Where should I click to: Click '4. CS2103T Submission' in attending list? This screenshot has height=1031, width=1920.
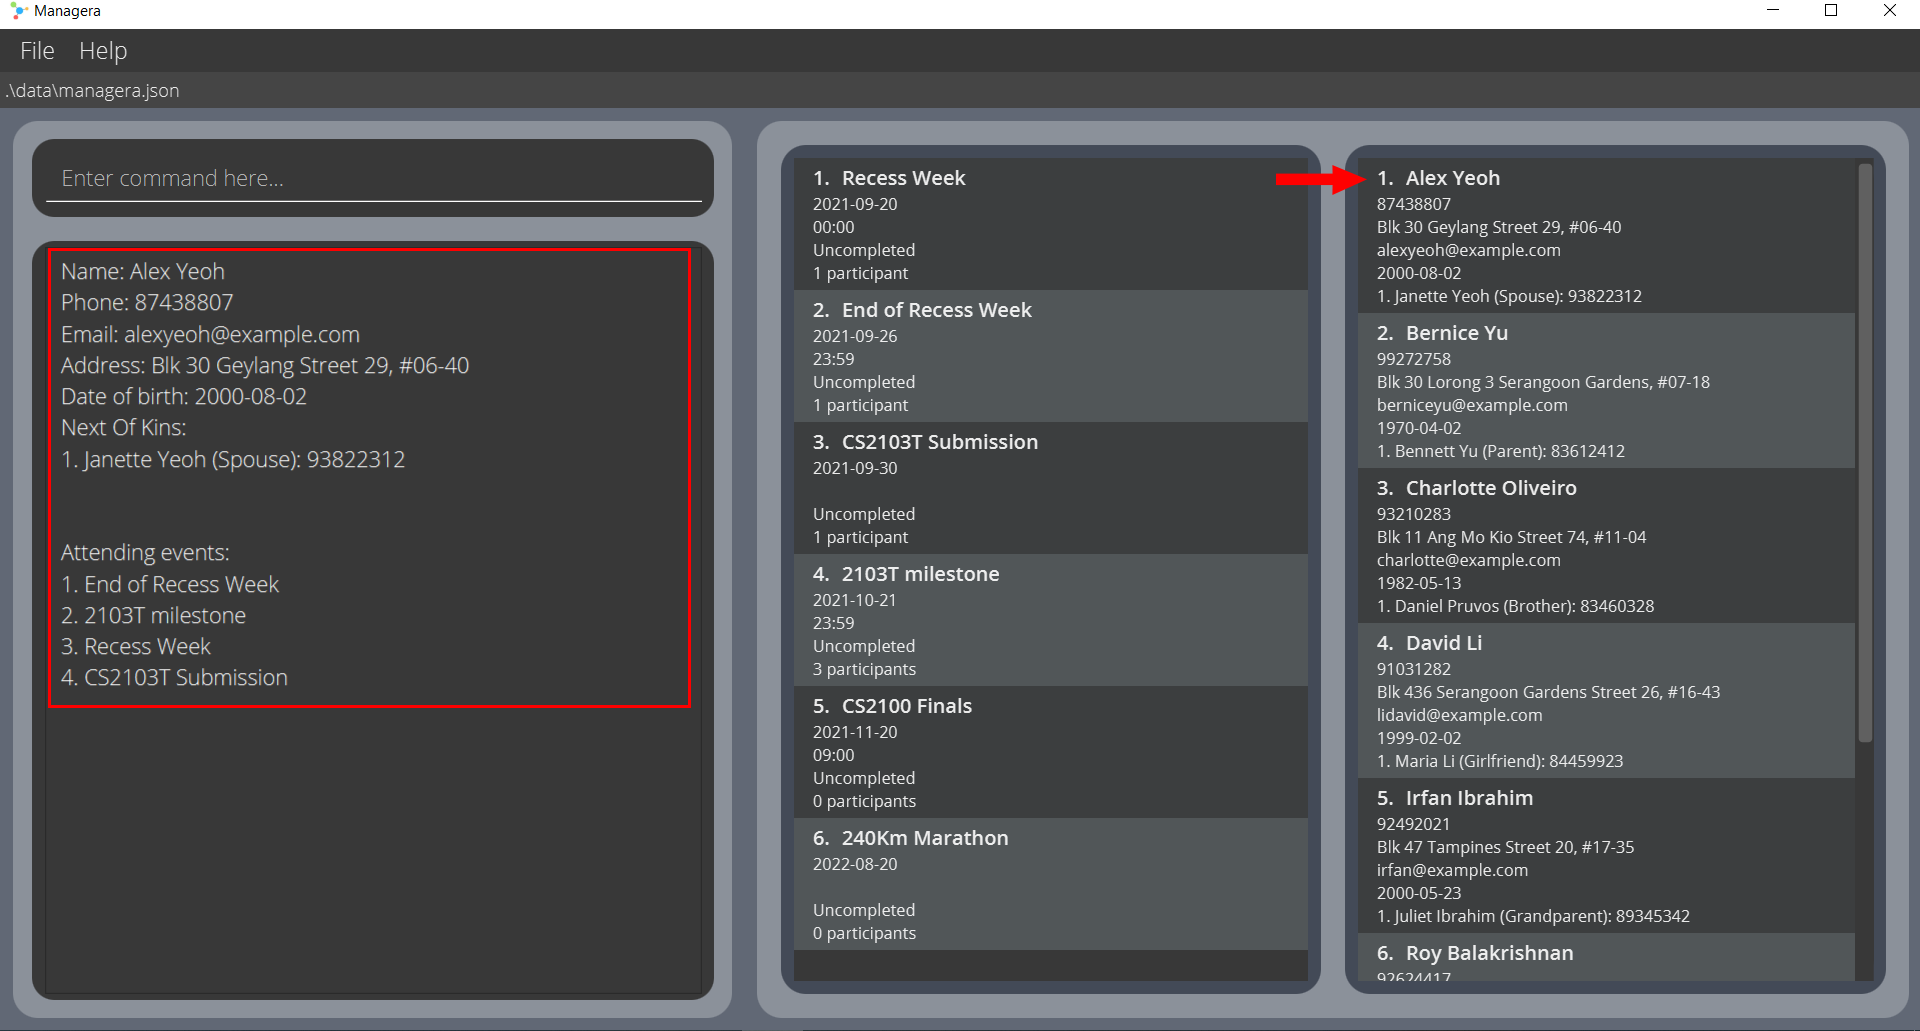[x=174, y=677]
